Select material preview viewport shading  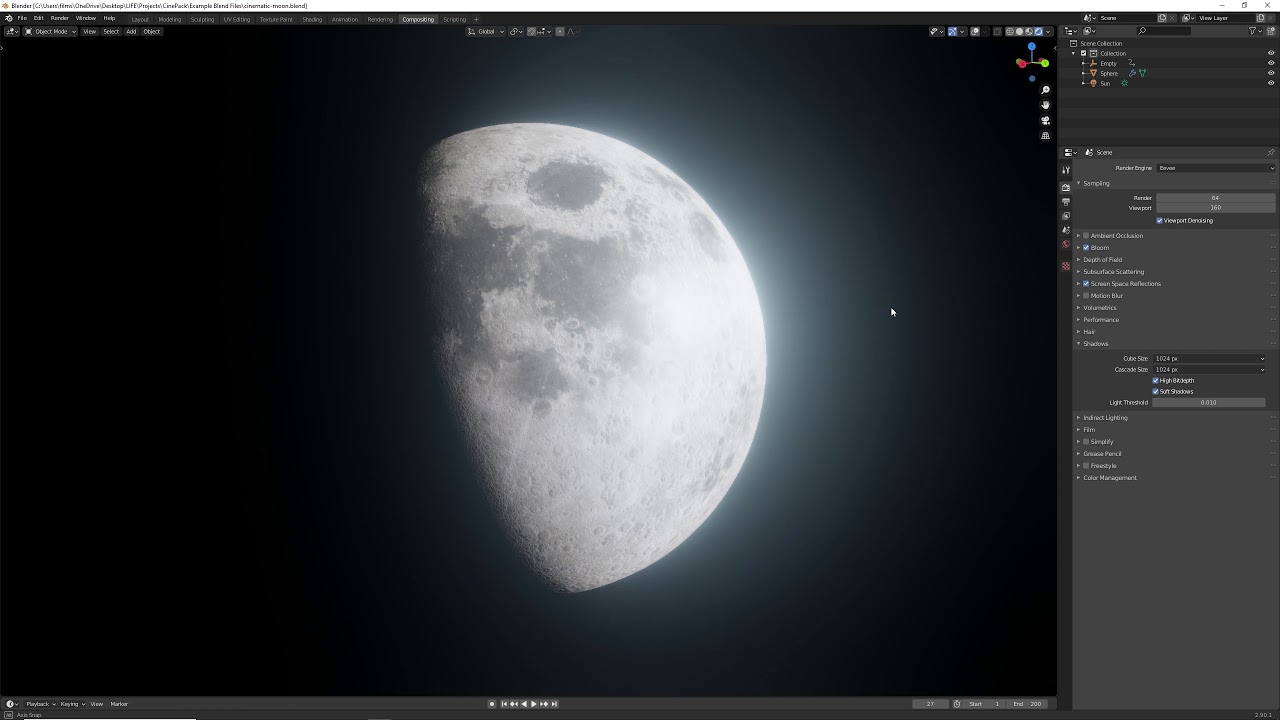1029,31
